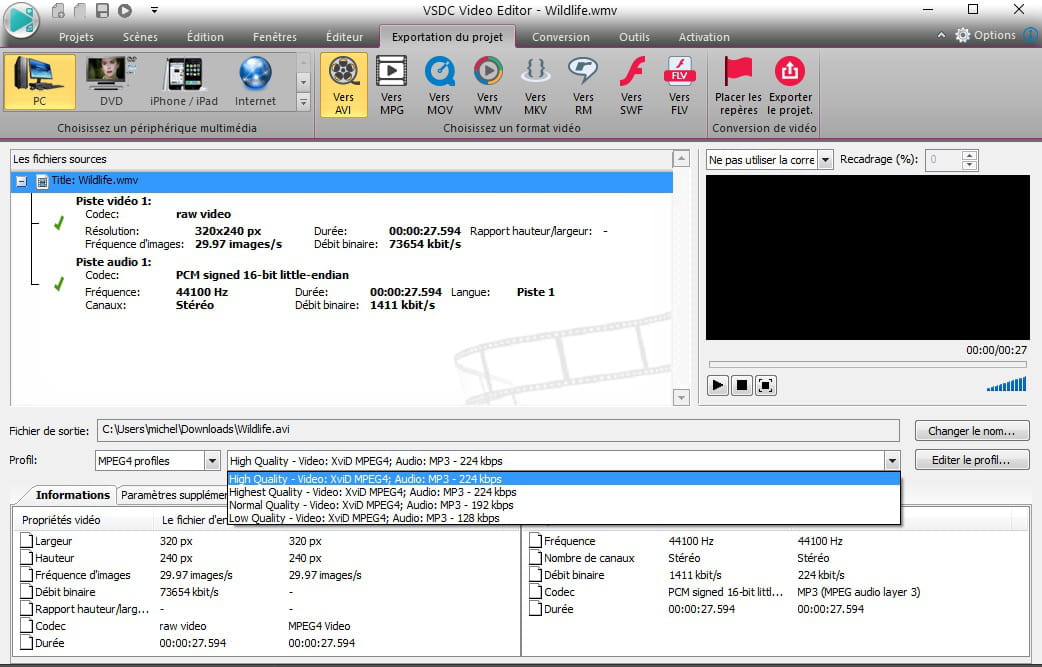Open the Outils ribbon tab
The image size is (1042, 667).
[x=635, y=37]
